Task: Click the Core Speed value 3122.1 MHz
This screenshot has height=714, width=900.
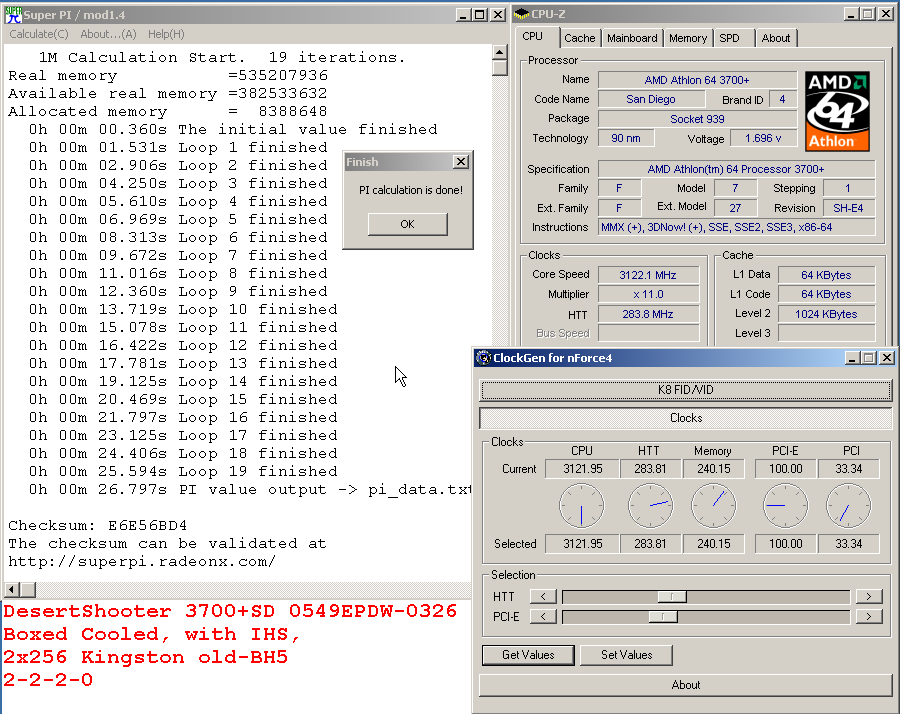Action: click(648, 275)
